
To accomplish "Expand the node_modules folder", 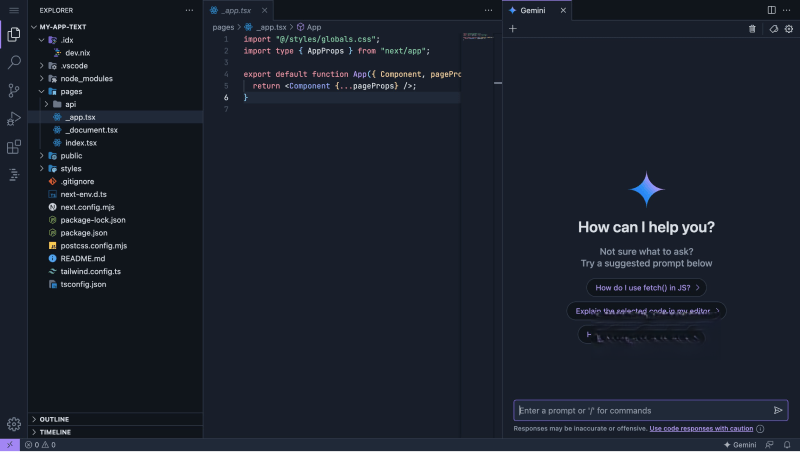I will tap(86, 78).
